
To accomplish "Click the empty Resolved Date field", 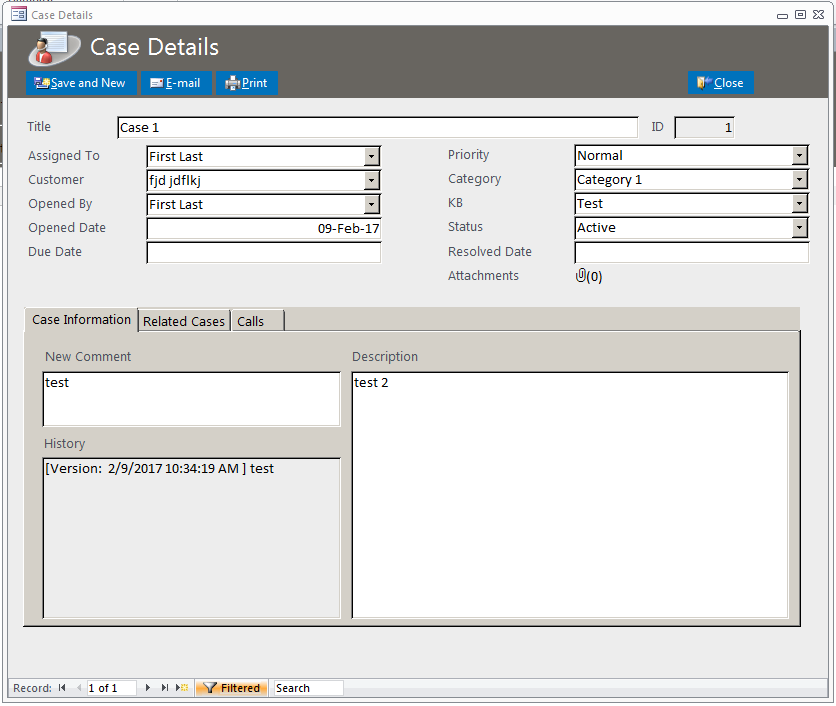I will (692, 253).
